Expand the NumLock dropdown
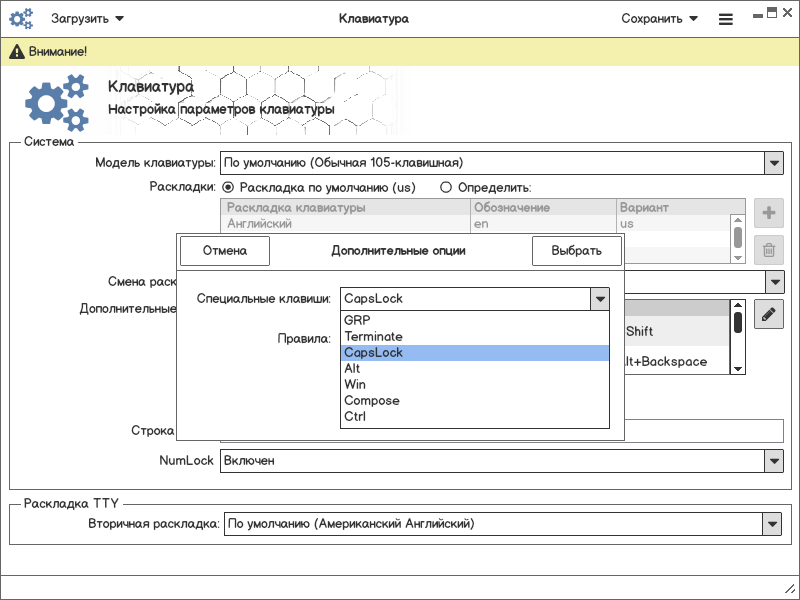The height and width of the screenshot is (600, 800). pos(773,461)
